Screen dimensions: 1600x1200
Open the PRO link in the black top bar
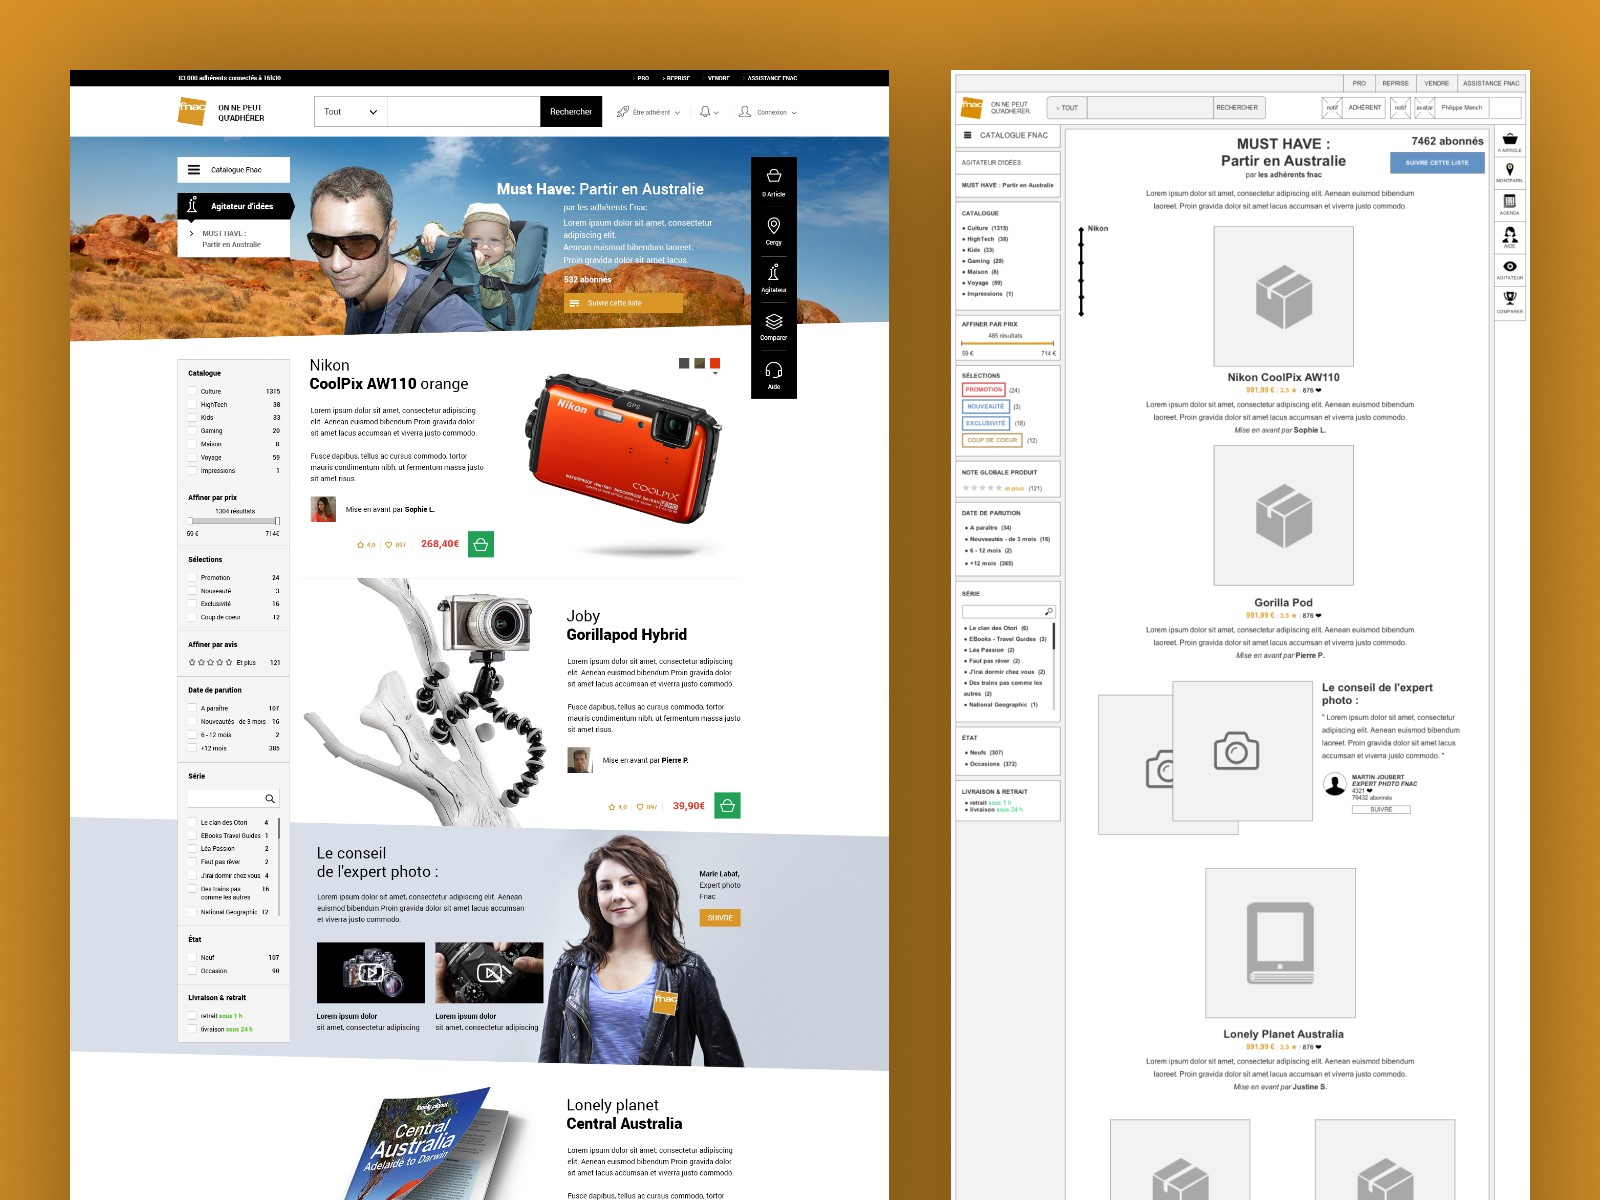643,78
